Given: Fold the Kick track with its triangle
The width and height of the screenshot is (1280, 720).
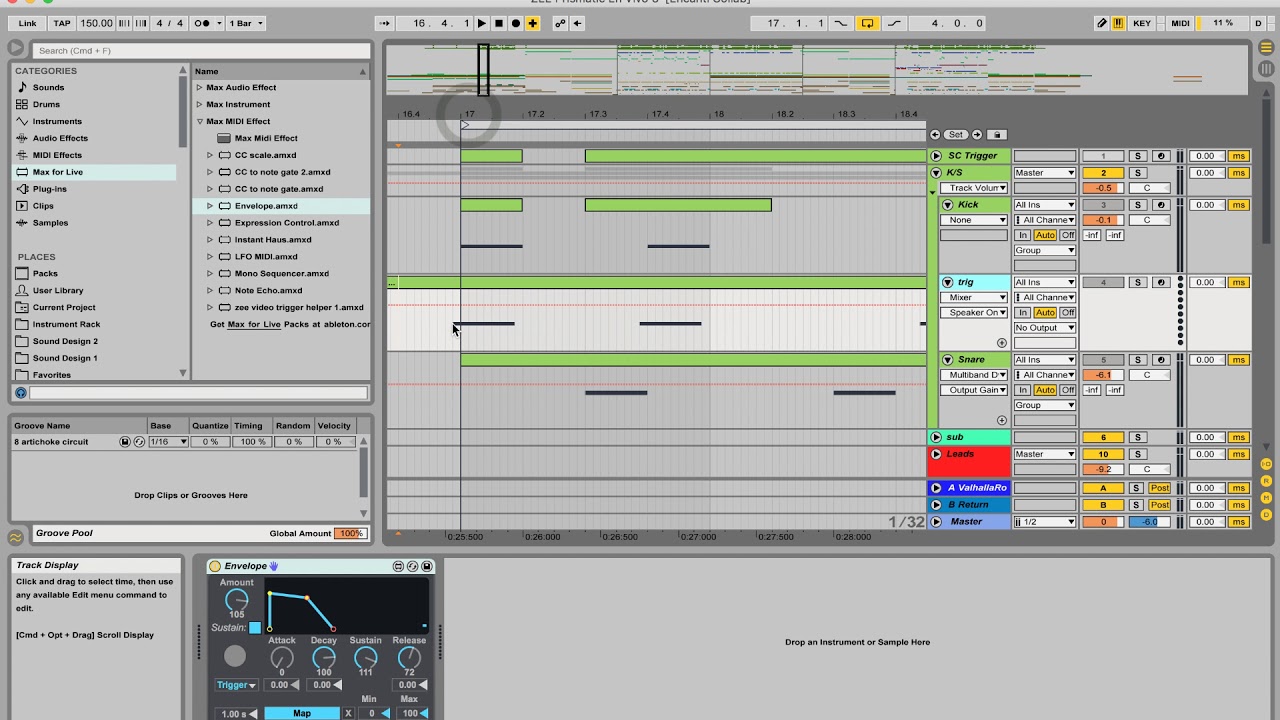Looking at the screenshot, I should 948,205.
